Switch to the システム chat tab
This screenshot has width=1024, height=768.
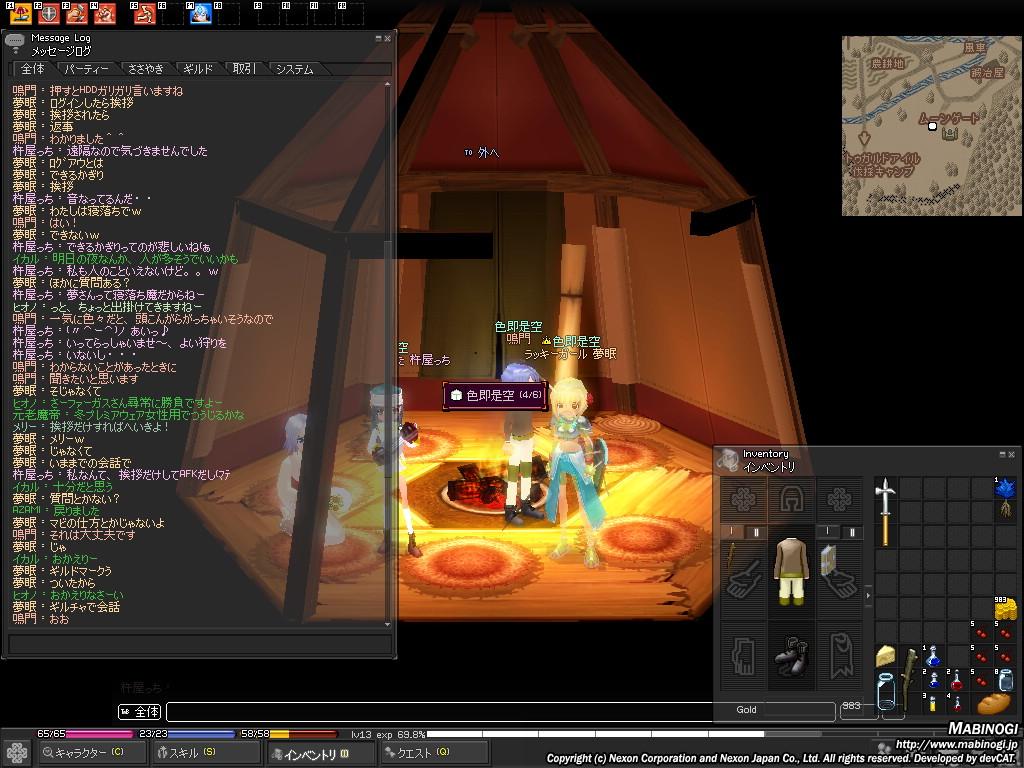coord(295,69)
